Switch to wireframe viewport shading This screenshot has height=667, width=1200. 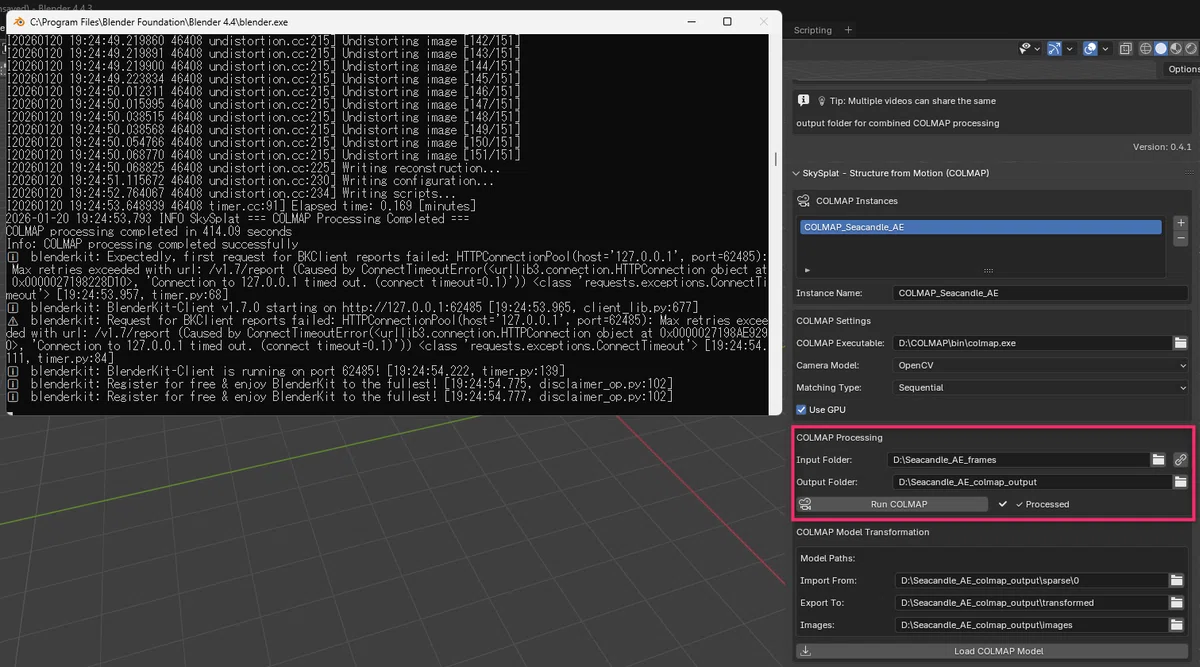pos(1145,48)
